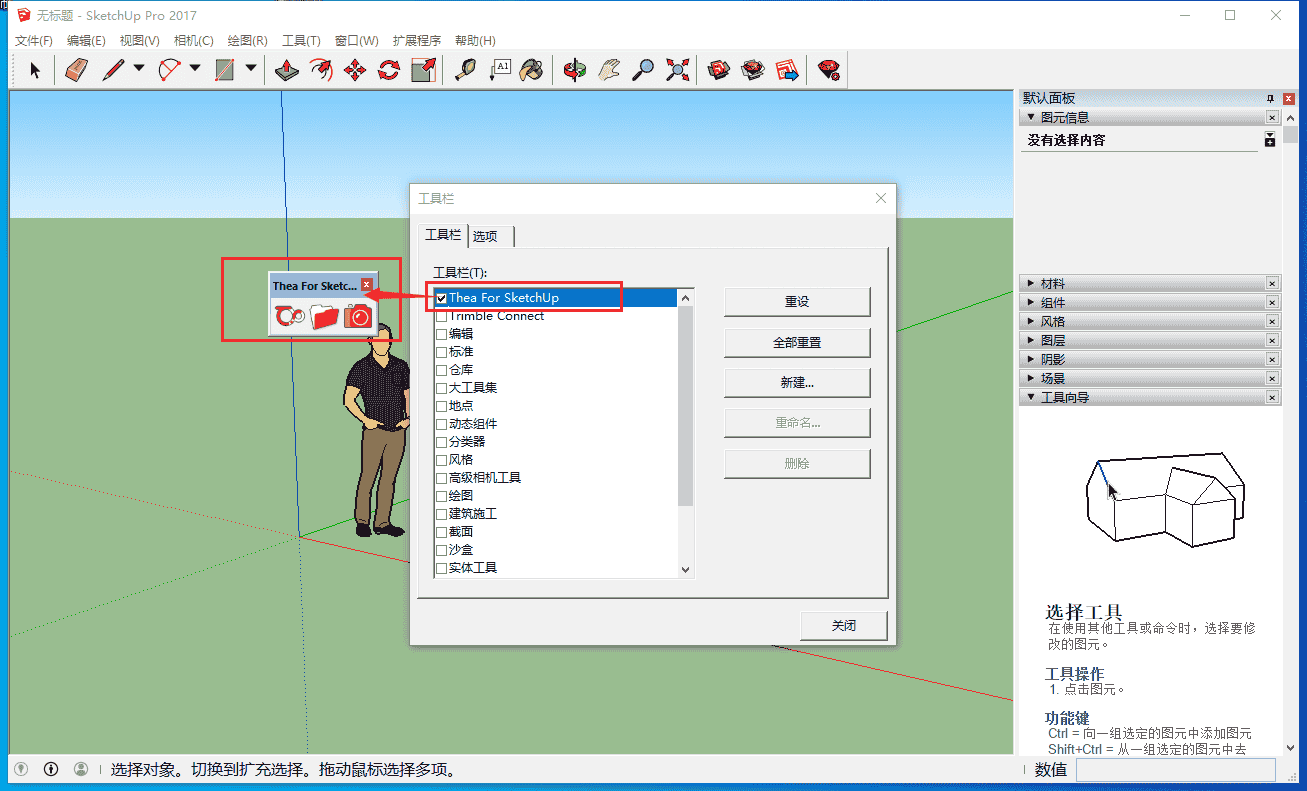
Task: Collapse the 工具向导 panel
Action: [1031, 397]
